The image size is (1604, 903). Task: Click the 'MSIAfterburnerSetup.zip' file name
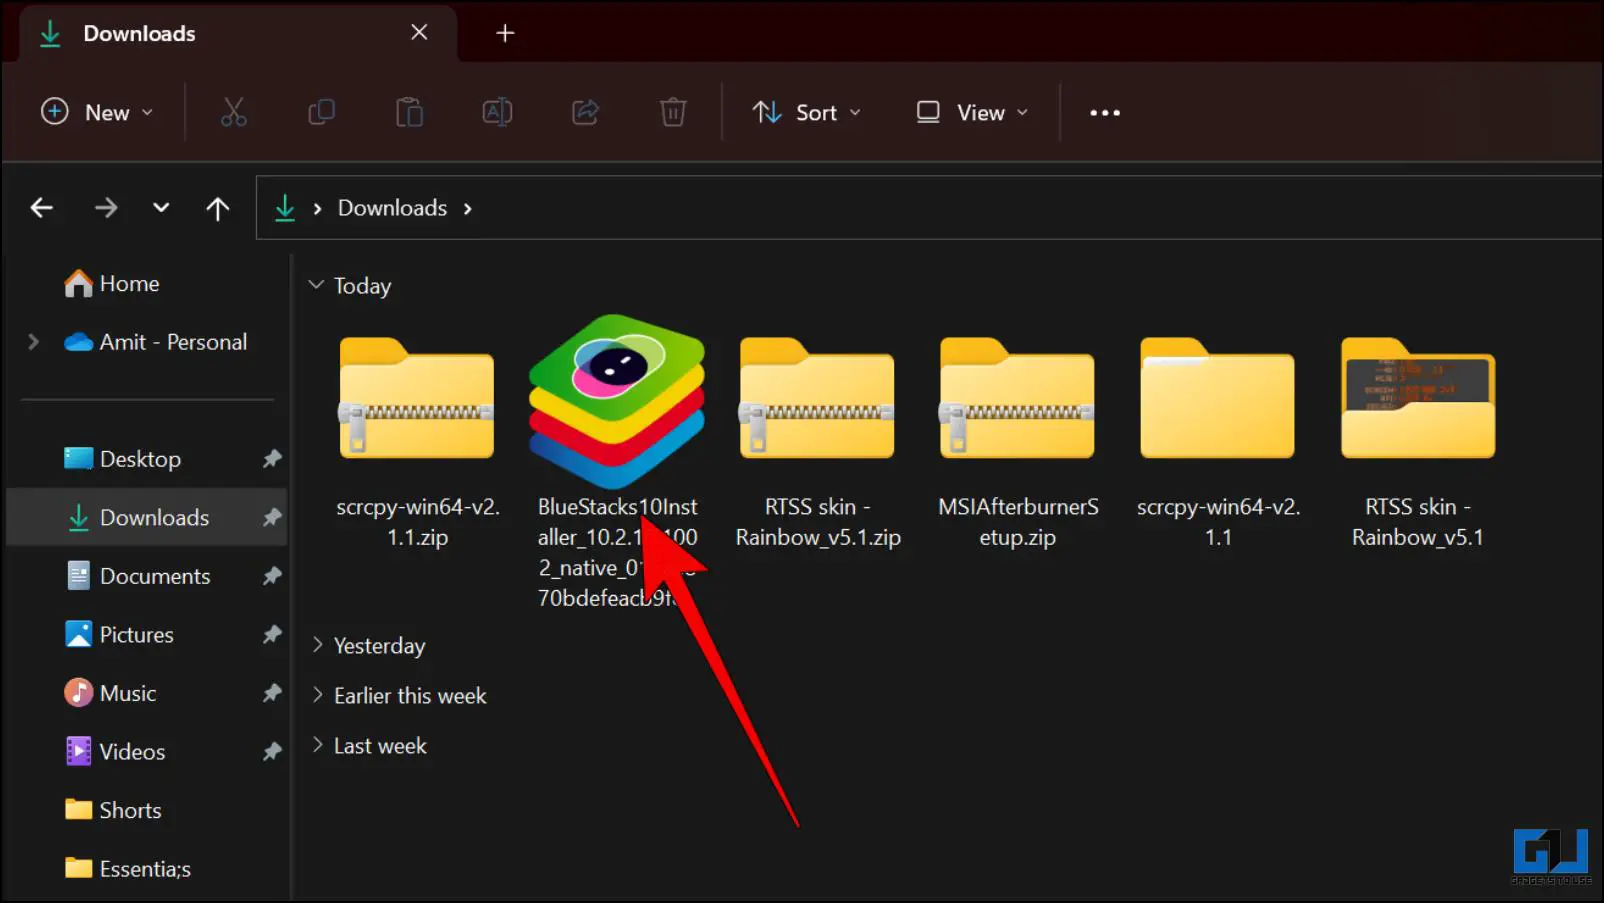coord(1018,522)
